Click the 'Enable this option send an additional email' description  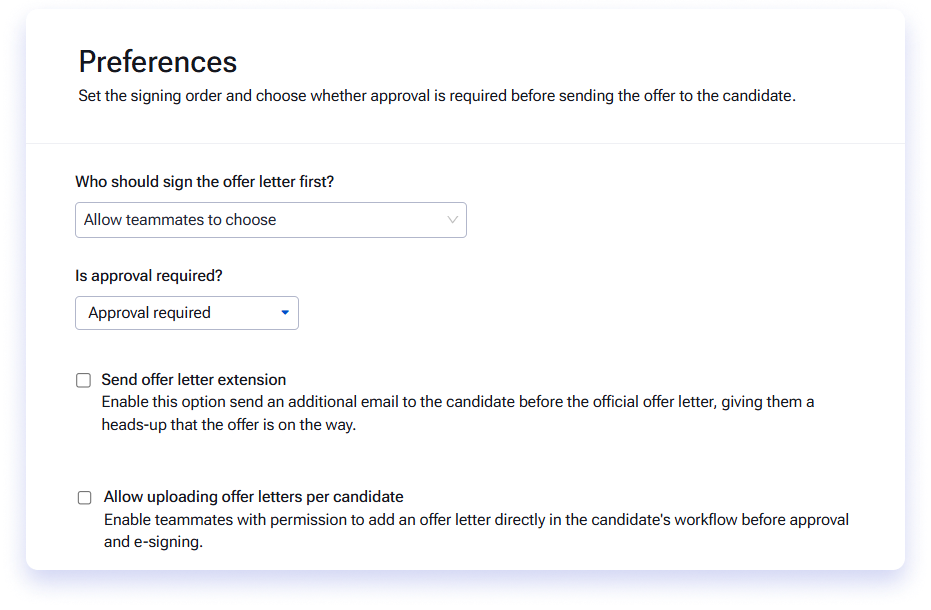(458, 402)
